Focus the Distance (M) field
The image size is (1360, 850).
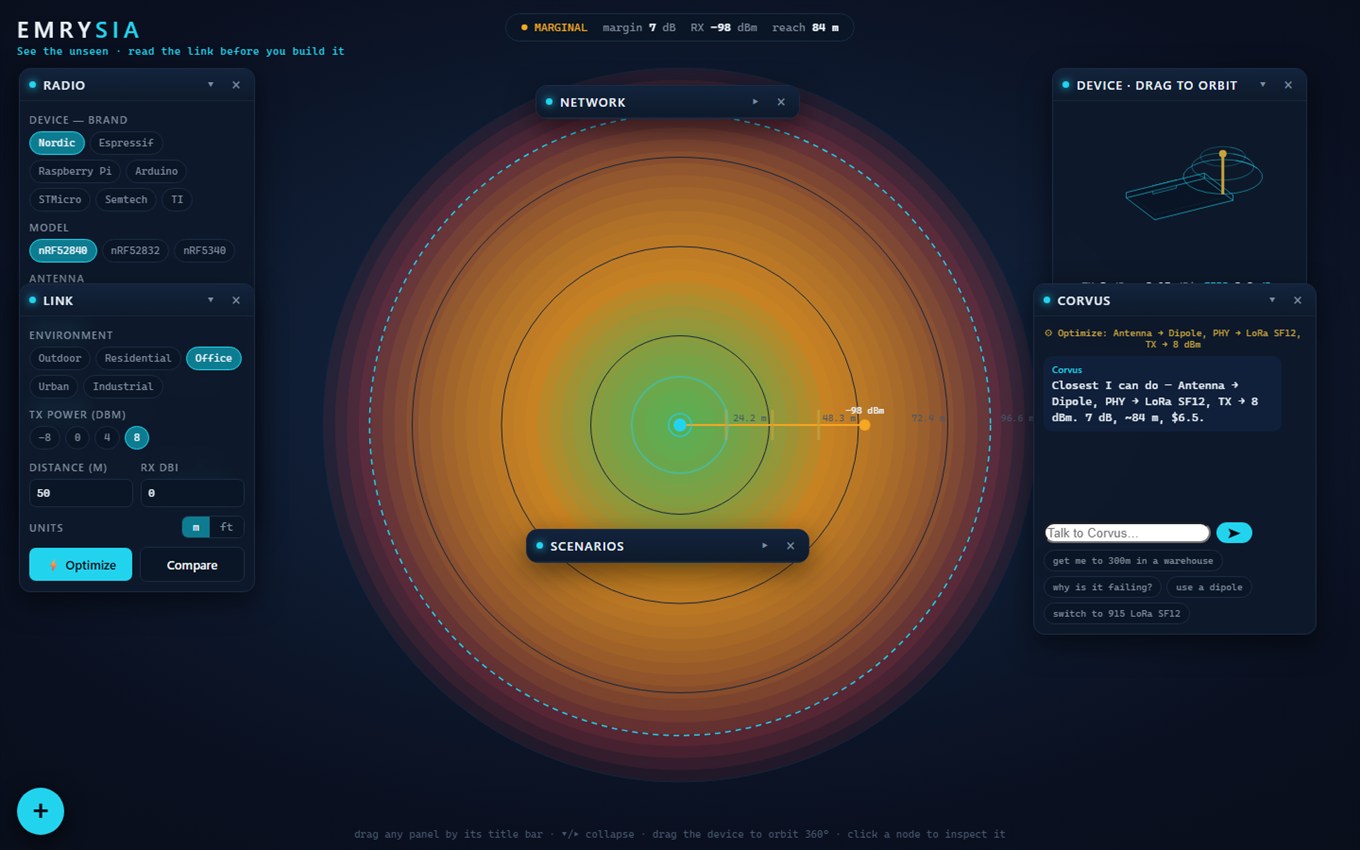(x=81, y=493)
